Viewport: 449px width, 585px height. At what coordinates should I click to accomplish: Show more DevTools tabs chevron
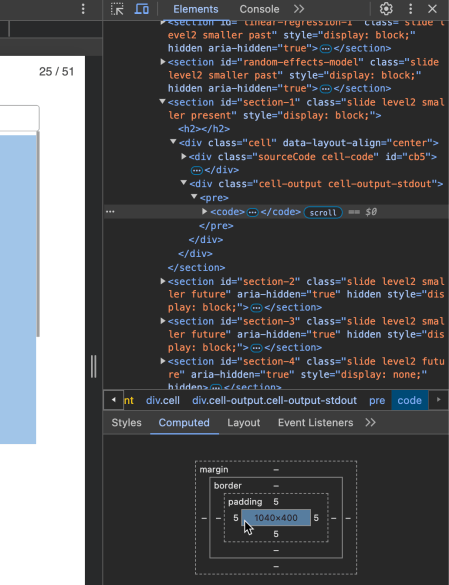pos(299,9)
